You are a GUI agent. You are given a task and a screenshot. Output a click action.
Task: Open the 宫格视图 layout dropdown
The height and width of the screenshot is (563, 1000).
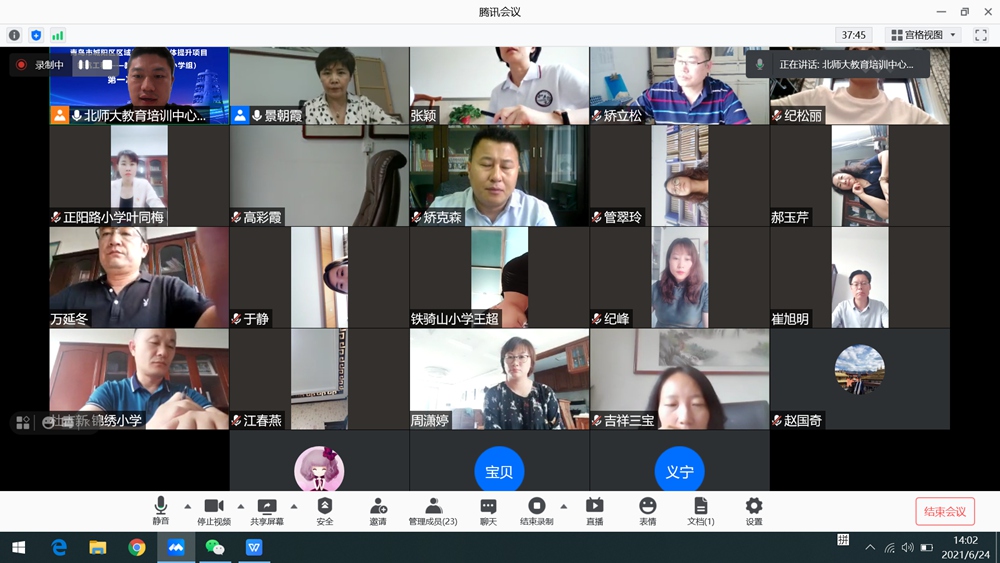(923, 35)
